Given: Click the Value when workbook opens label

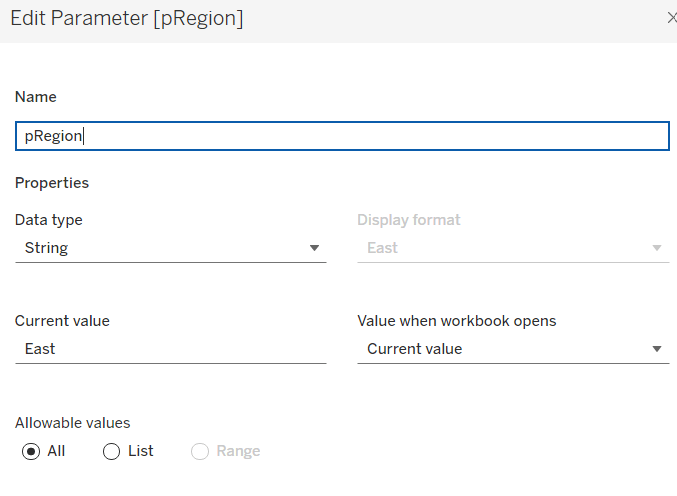Looking at the screenshot, I should pos(456,321).
